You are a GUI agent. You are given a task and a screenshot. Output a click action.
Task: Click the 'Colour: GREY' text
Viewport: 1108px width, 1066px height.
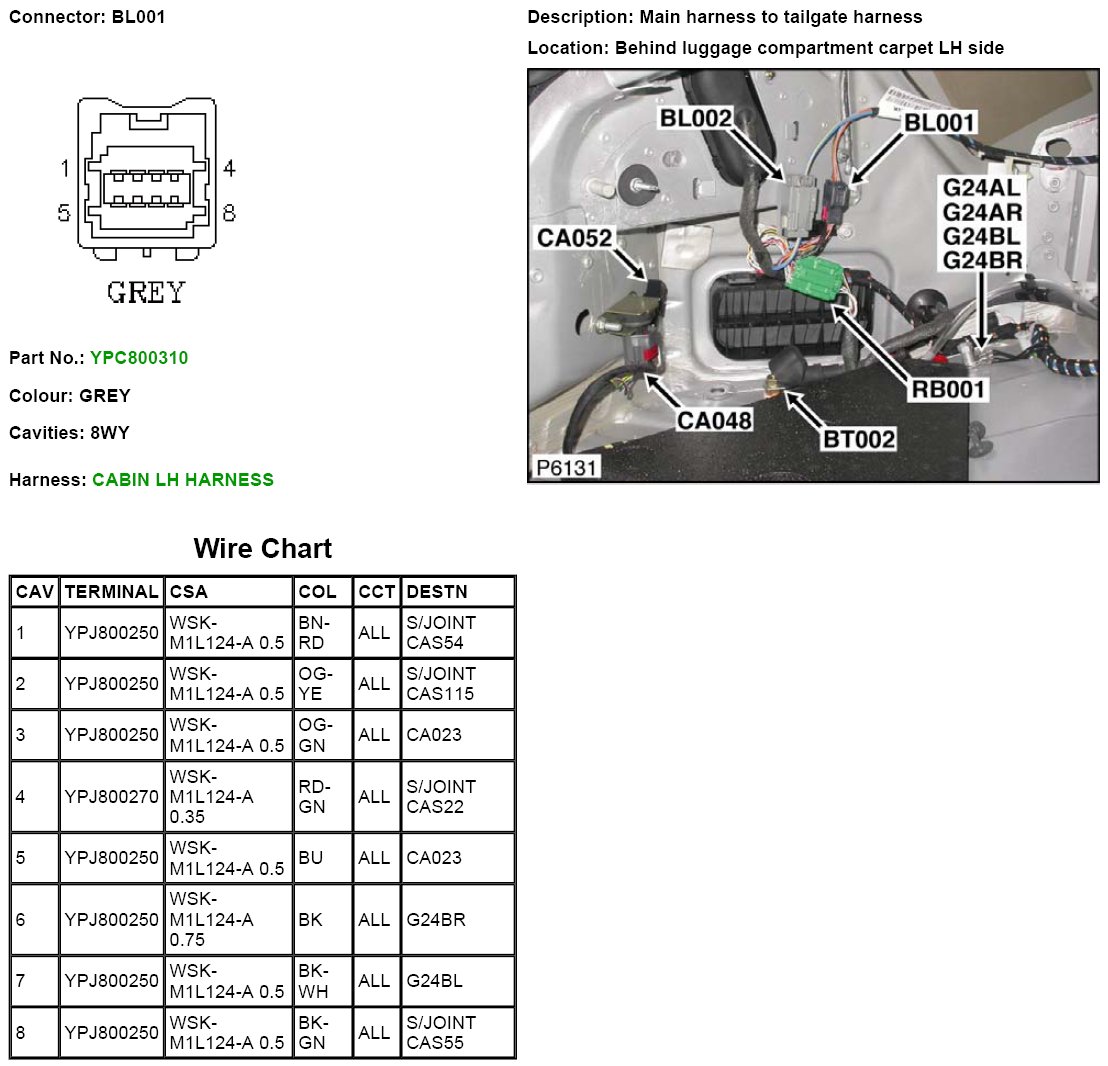(x=70, y=396)
